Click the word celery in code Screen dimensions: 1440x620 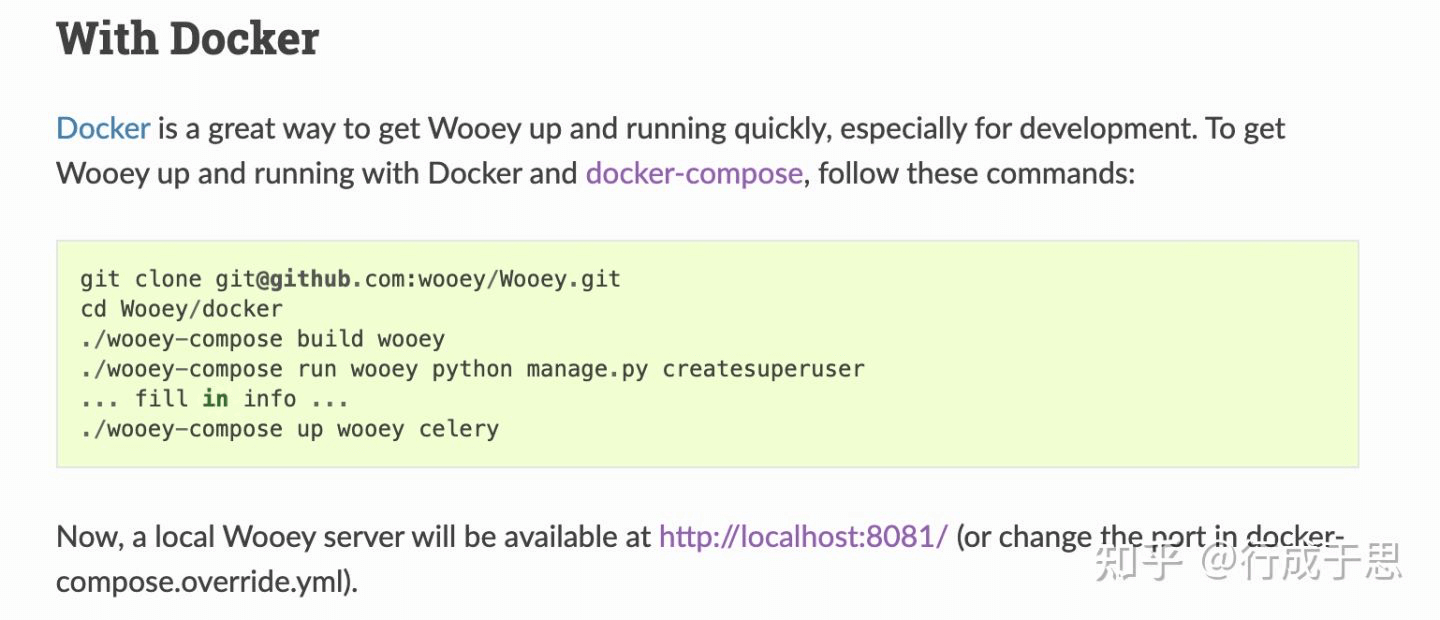pos(459,429)
